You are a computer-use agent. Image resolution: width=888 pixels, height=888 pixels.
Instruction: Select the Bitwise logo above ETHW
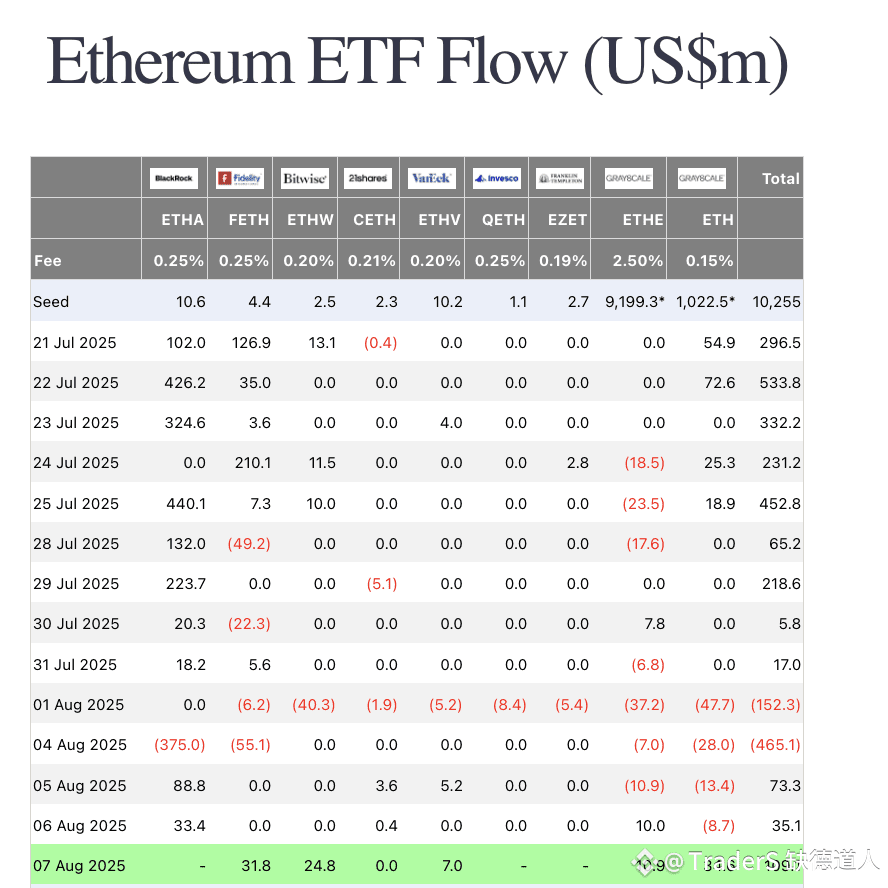[305, 179]
